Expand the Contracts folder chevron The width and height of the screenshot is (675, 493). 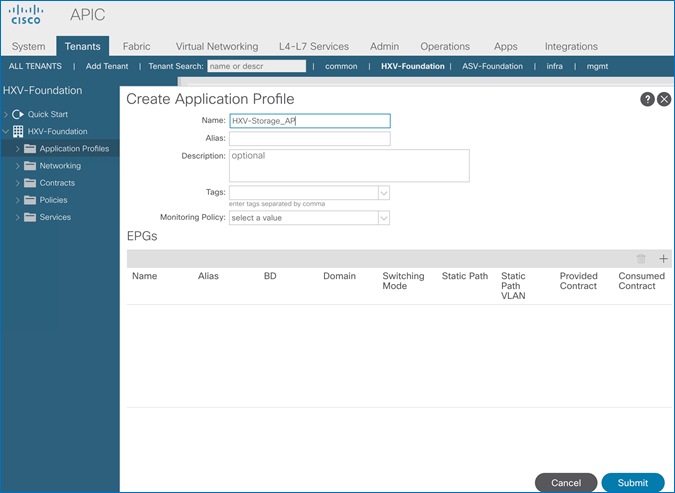17,183
